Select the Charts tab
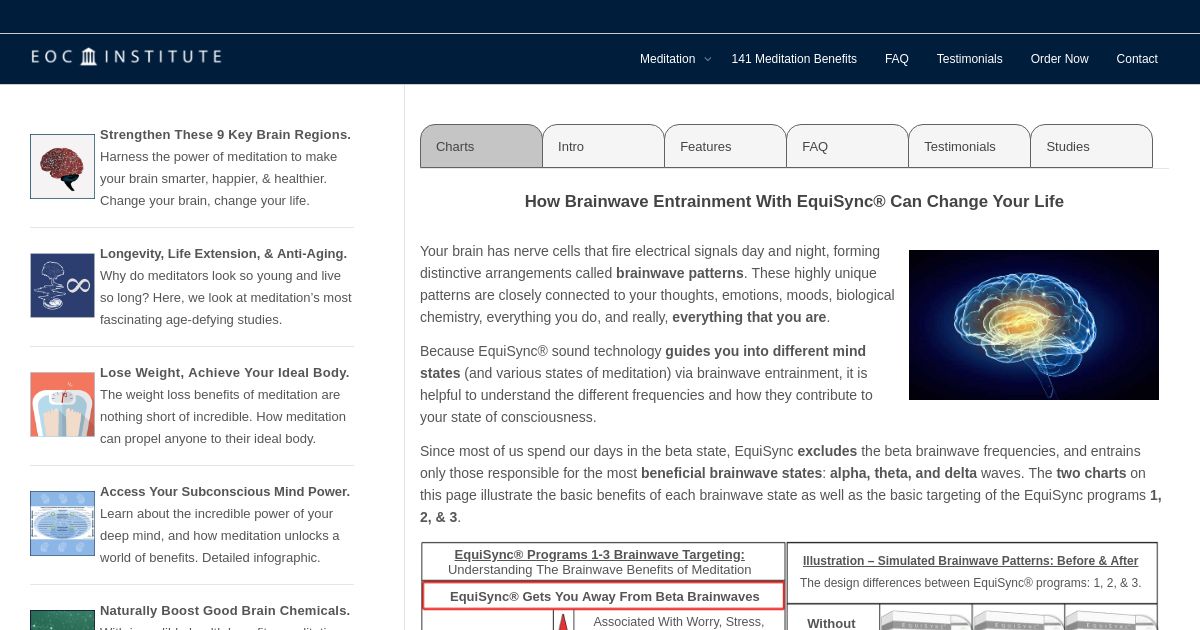The image size is (1200, 630). pyautogui.click(x=481, y=146)
